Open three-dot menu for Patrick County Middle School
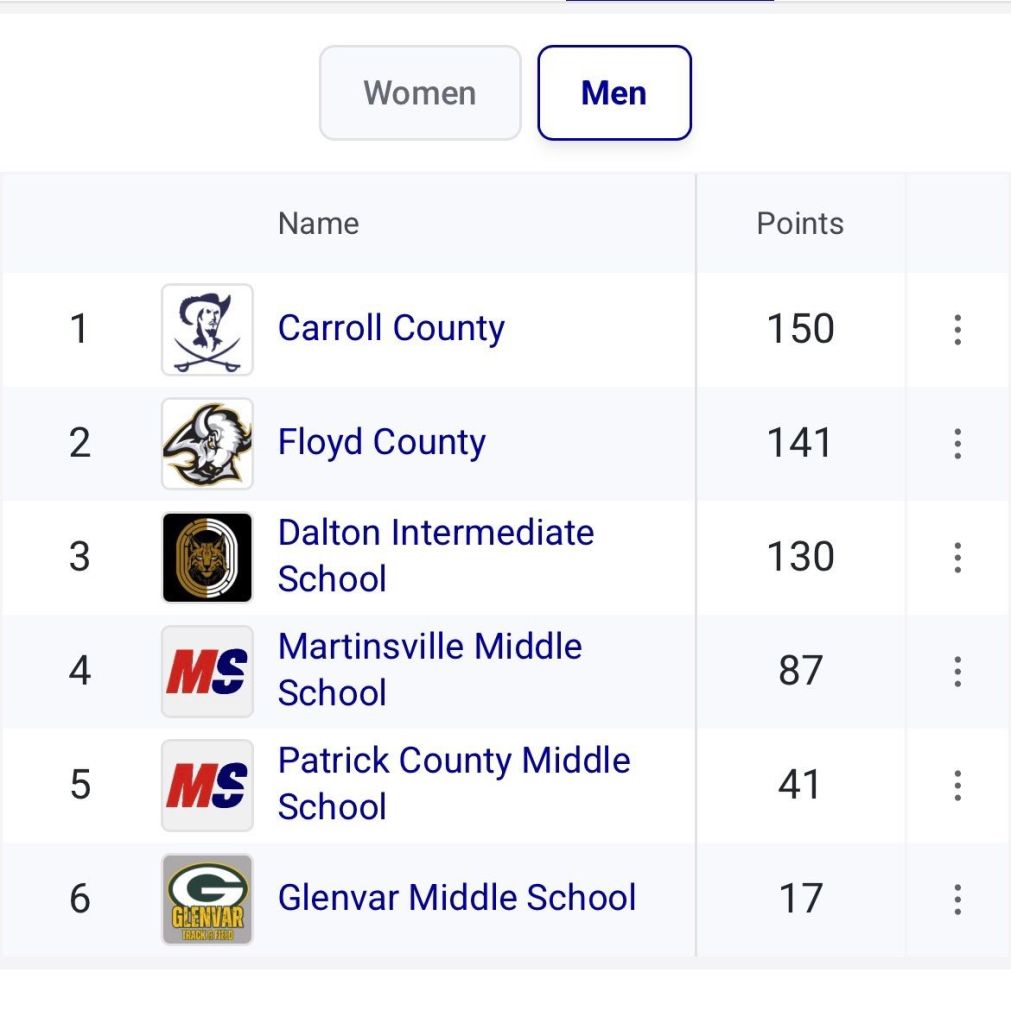 click(x=957, y=785)
